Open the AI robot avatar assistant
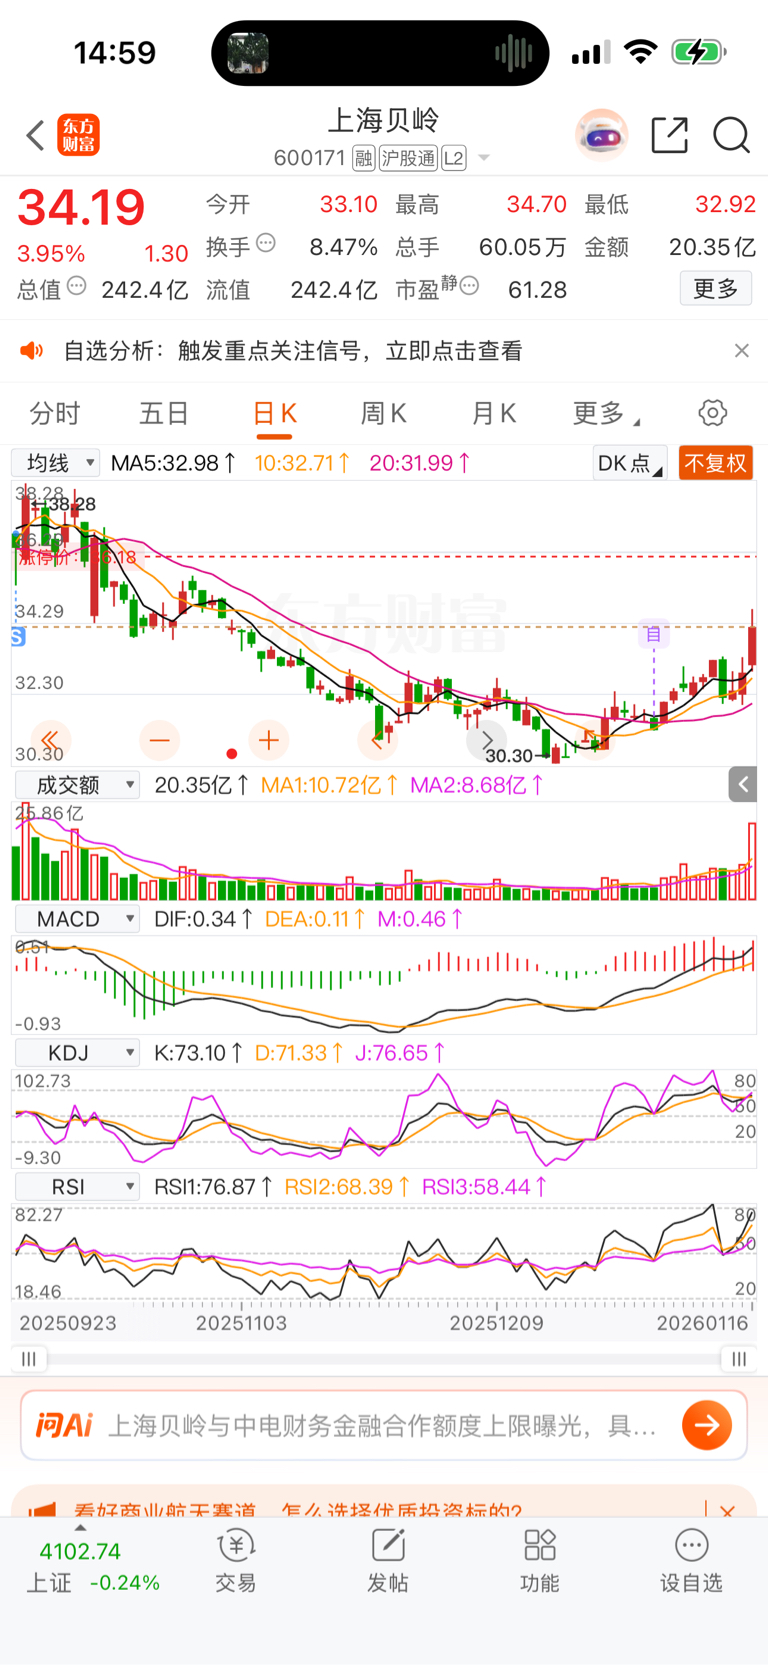 601,135
